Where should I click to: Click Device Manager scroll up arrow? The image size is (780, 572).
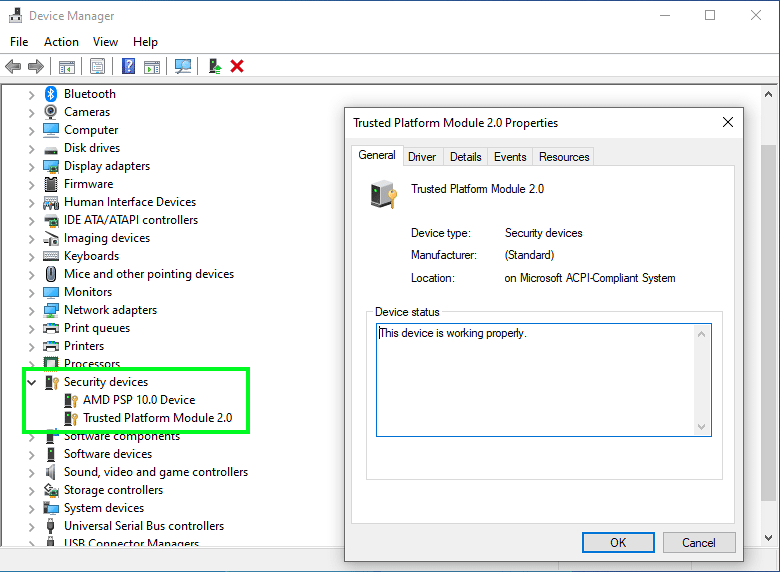pyautogui.click(x=769, y=94)
